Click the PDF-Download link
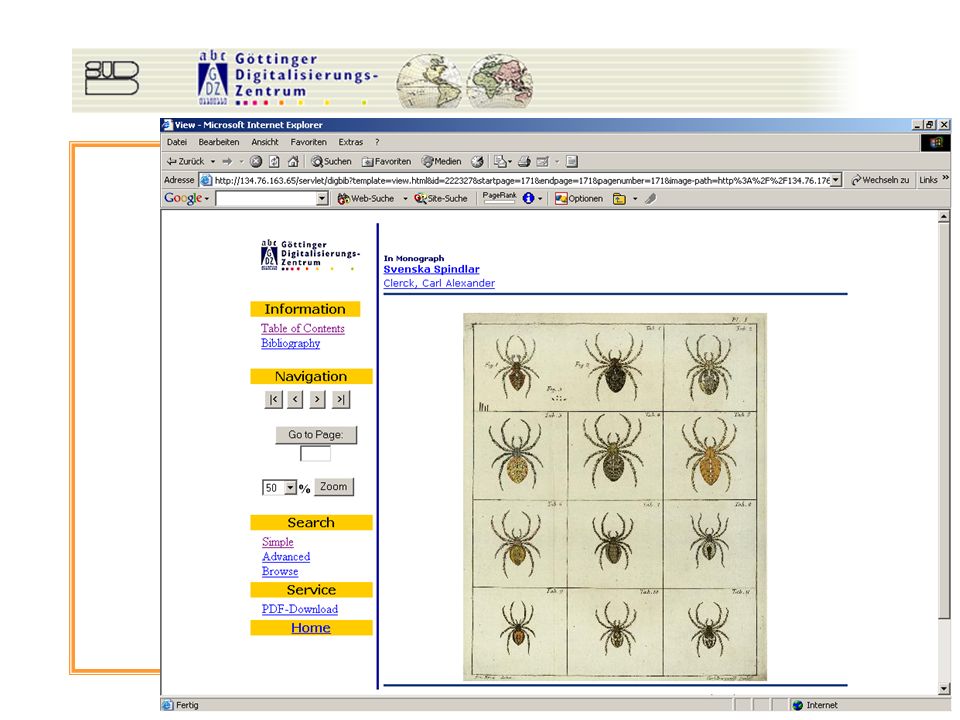960x720 pixels. 300,609
